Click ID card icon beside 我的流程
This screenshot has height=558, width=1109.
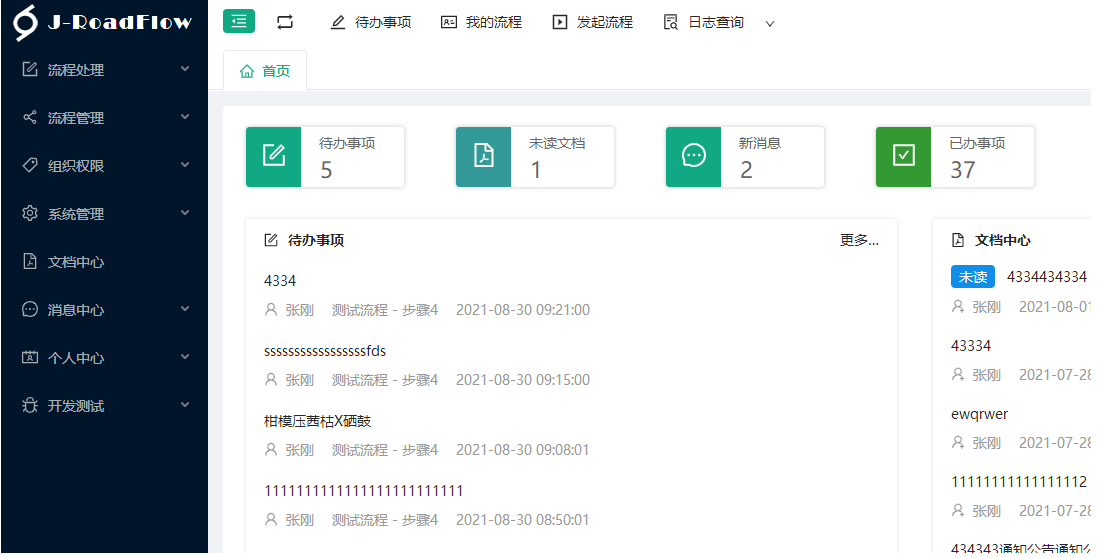pyautogui.click(x=448, y=23)
